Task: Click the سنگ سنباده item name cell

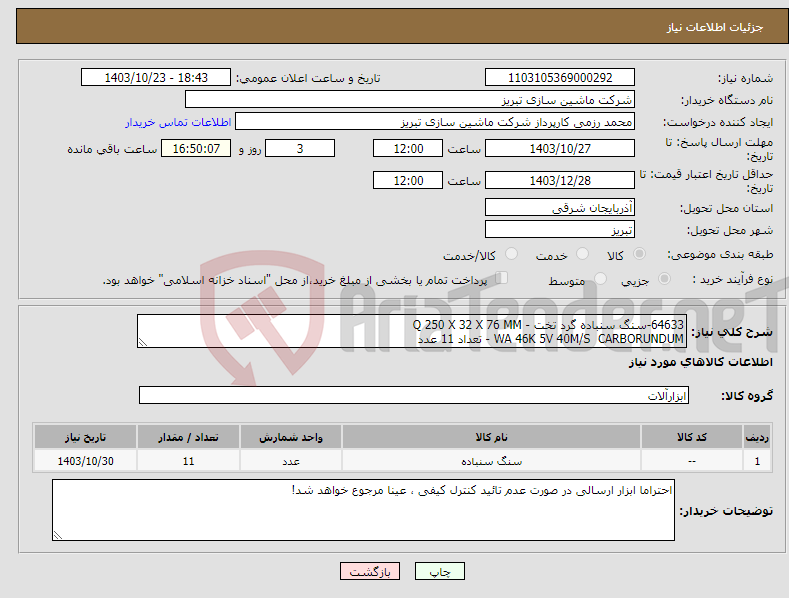Action: (x=491, y=461)
